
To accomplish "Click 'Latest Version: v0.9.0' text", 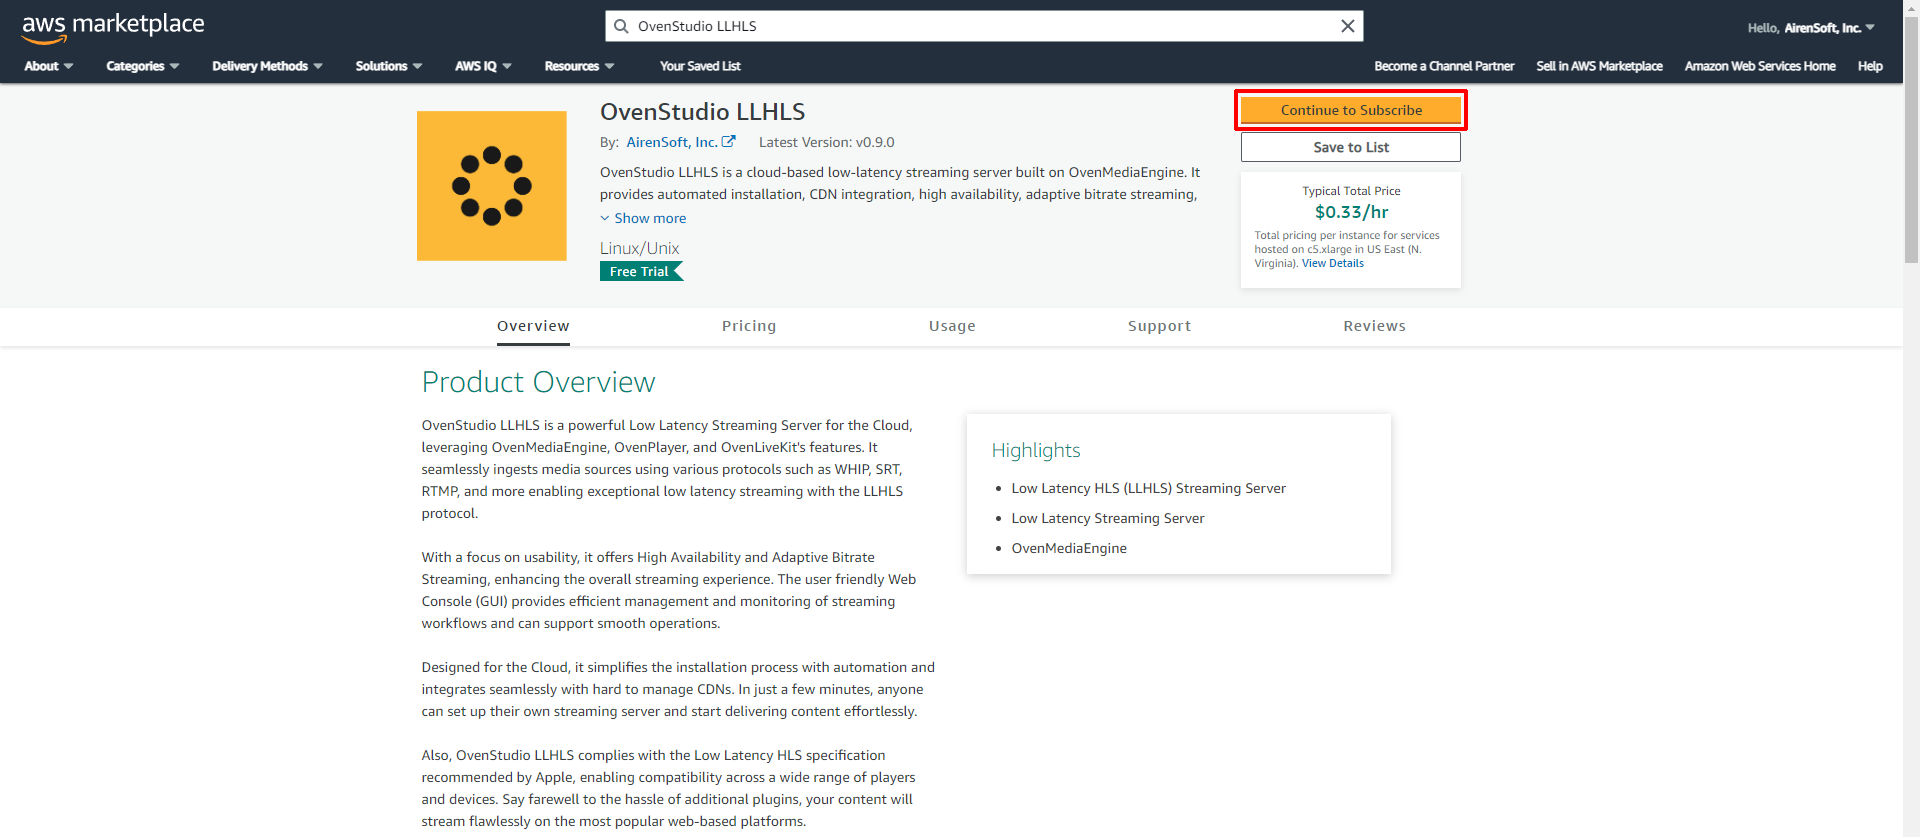I will (826, 142).
